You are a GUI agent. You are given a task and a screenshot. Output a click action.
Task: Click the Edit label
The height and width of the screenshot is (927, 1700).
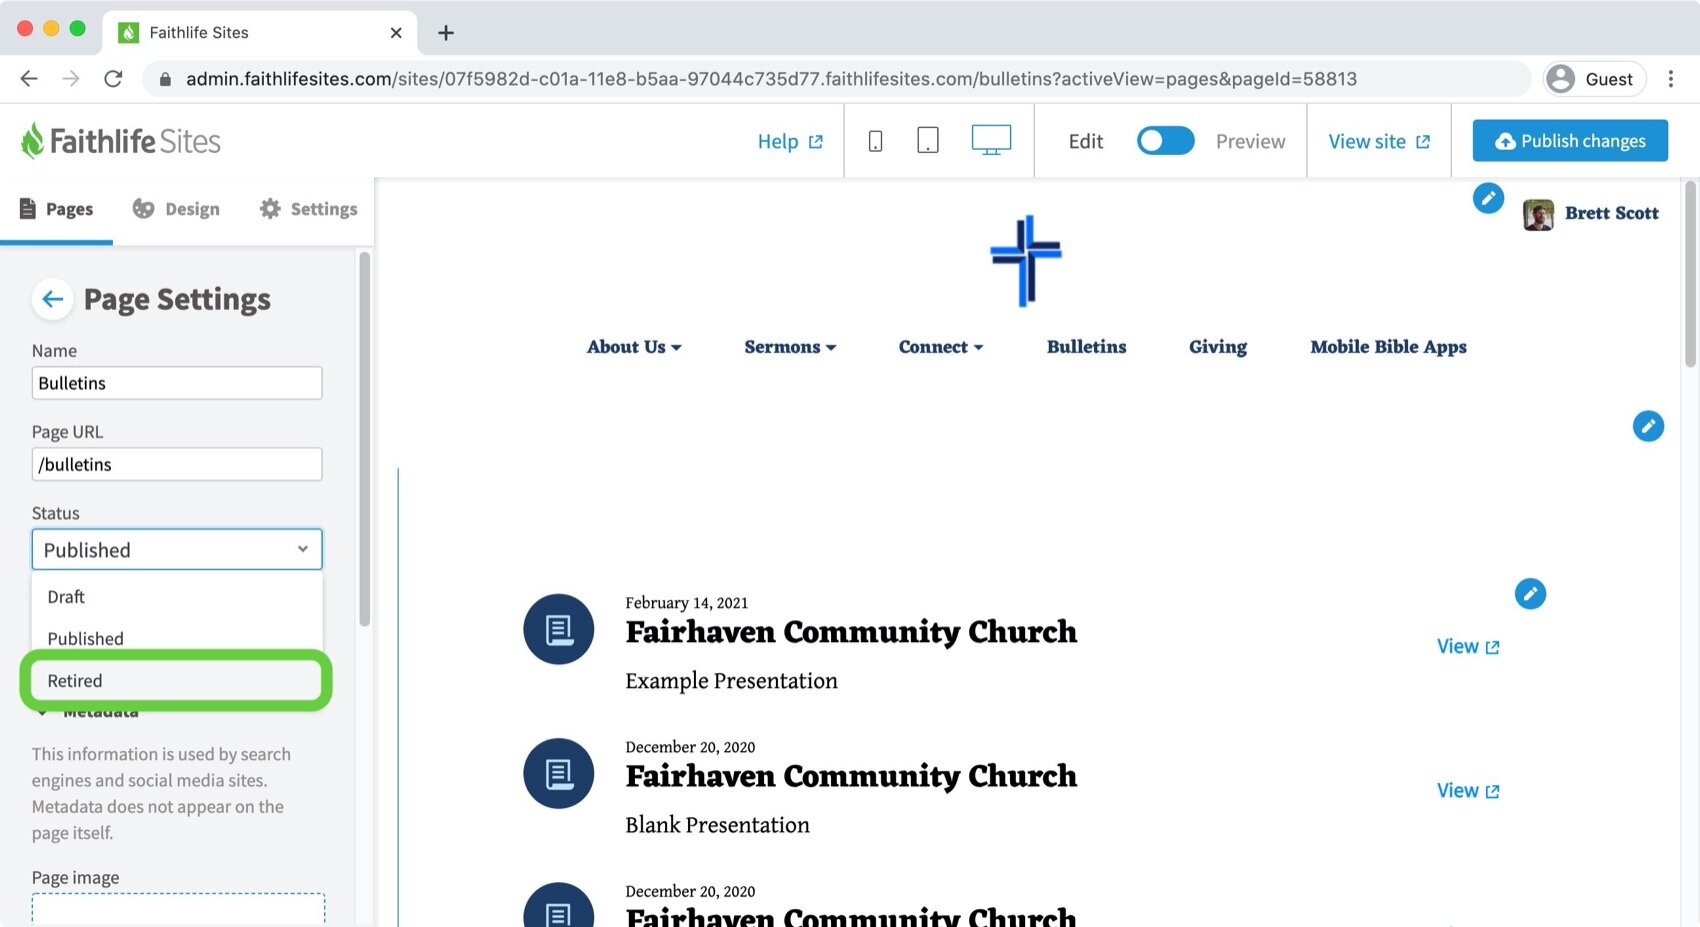(1085, 142)
